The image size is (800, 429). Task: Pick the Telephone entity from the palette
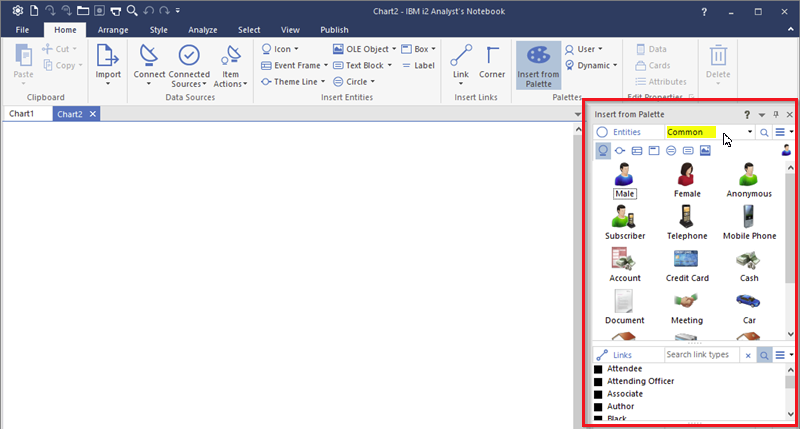[x=686, y=216]
